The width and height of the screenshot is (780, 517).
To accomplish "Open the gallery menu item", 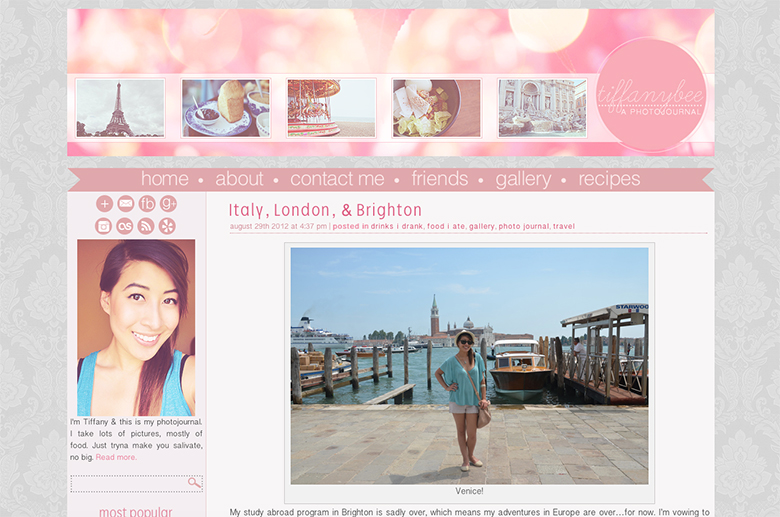I will click(x=523, y=179).
